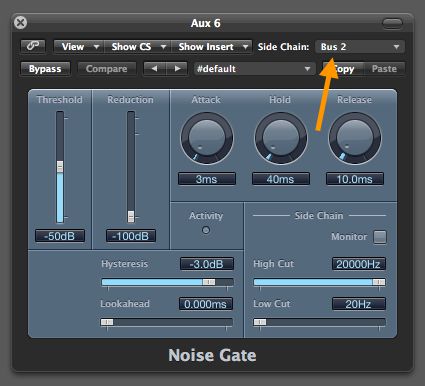Click the Copy button
The height and width of the screenshot is (386, 425).
[x=343, y=69]
